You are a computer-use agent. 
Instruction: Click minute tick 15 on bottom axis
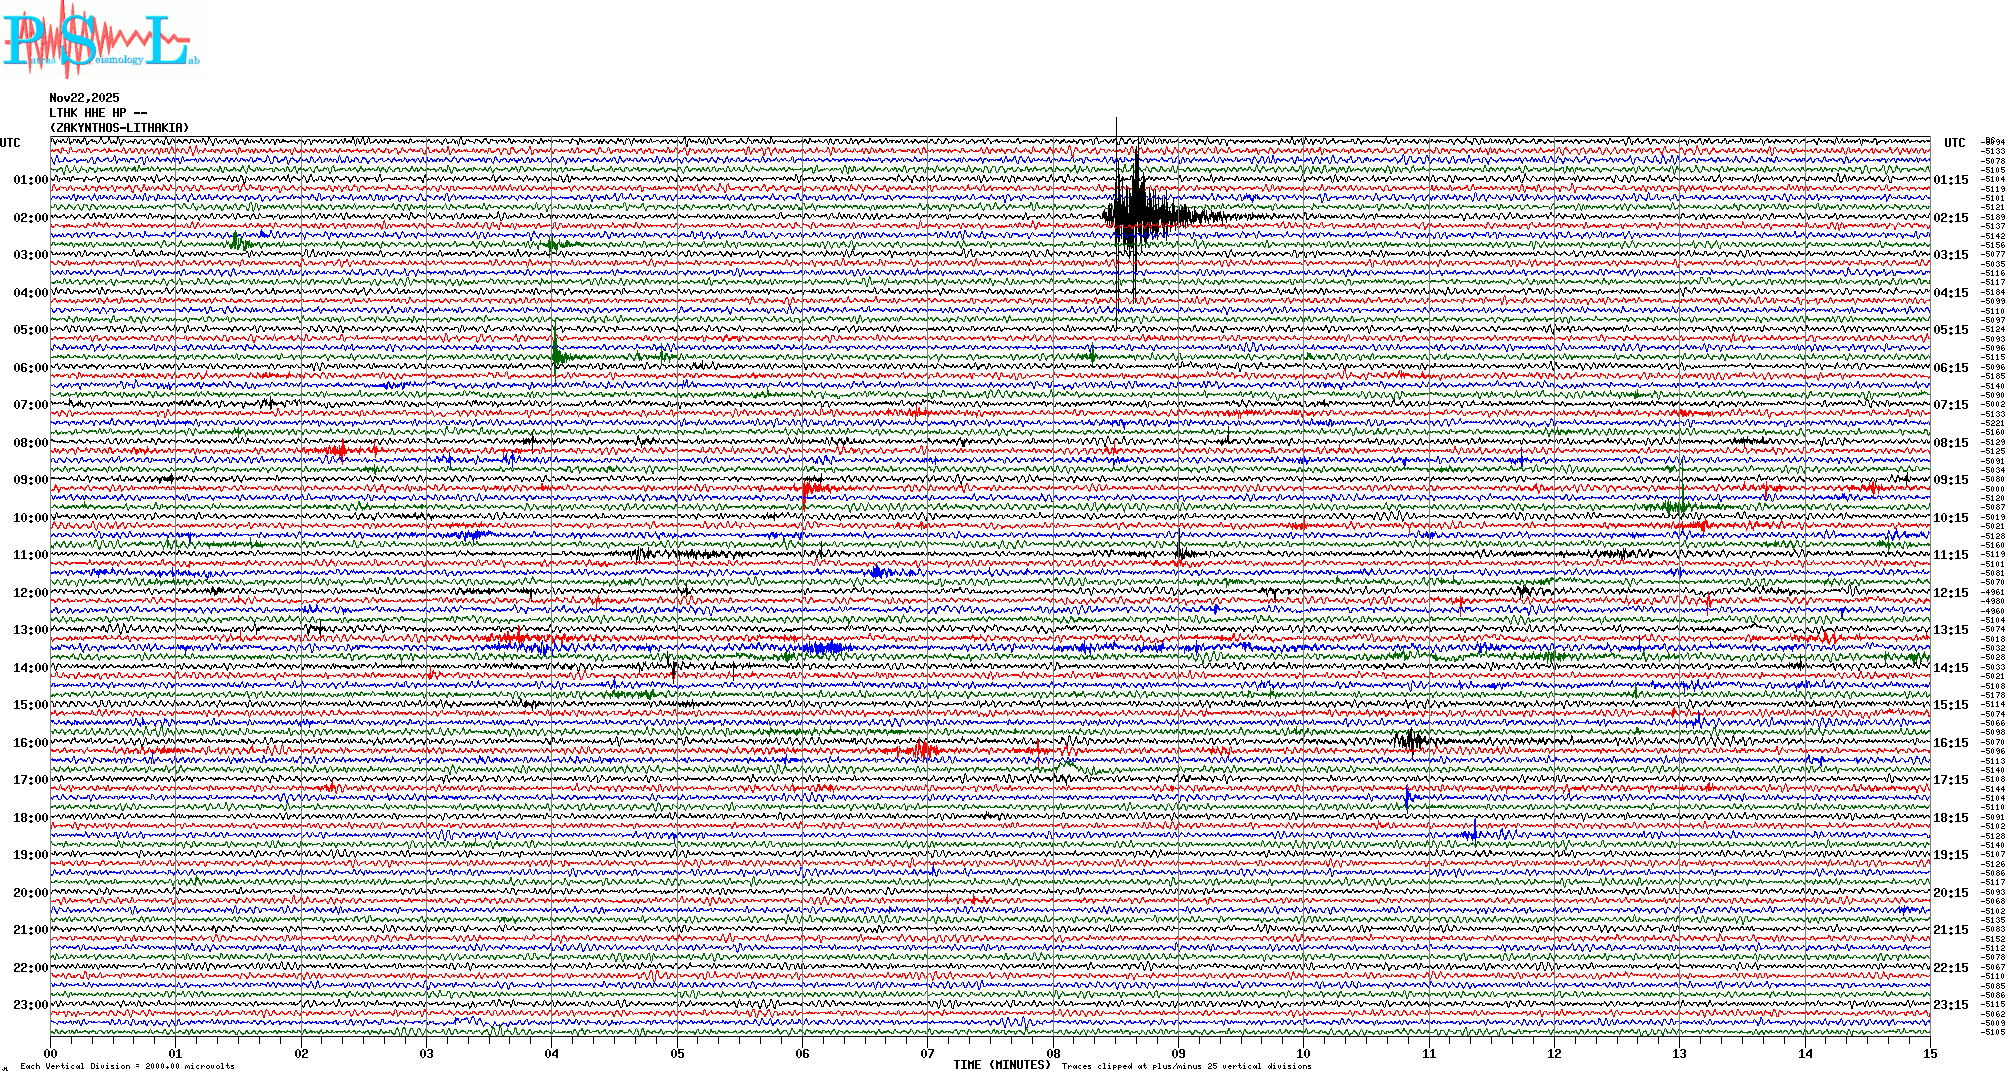(x=1930, y=1054)
